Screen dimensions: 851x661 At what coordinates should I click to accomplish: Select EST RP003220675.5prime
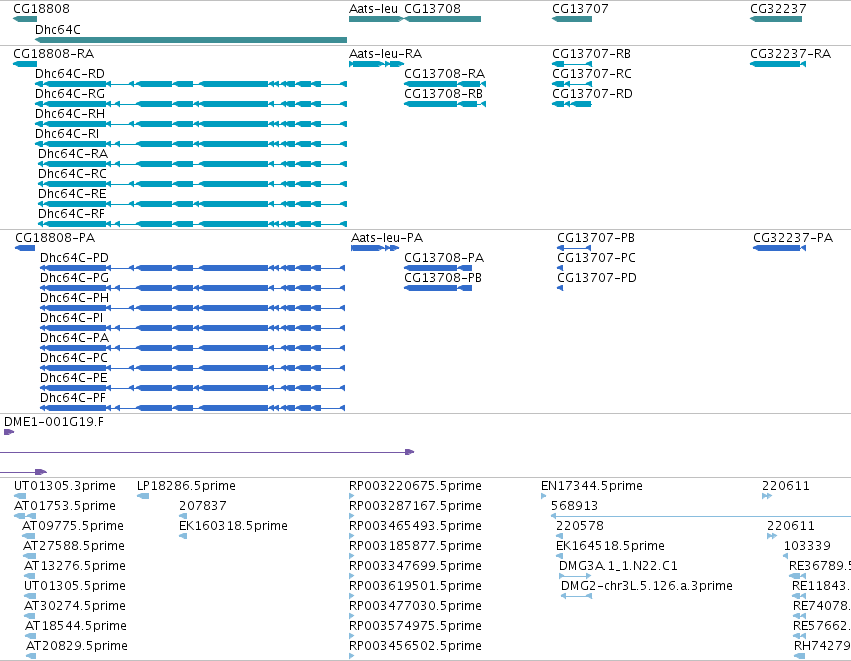(415, 486)
